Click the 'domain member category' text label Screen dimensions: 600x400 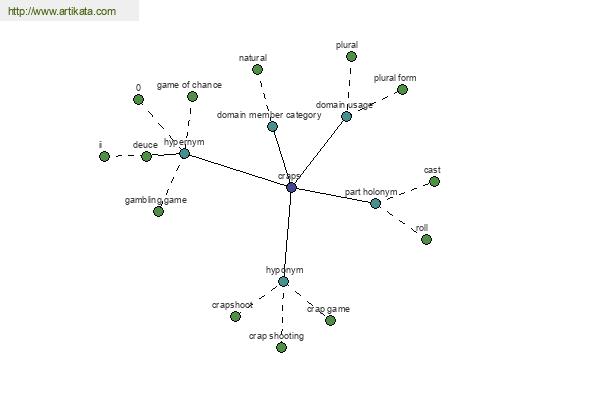269,115
